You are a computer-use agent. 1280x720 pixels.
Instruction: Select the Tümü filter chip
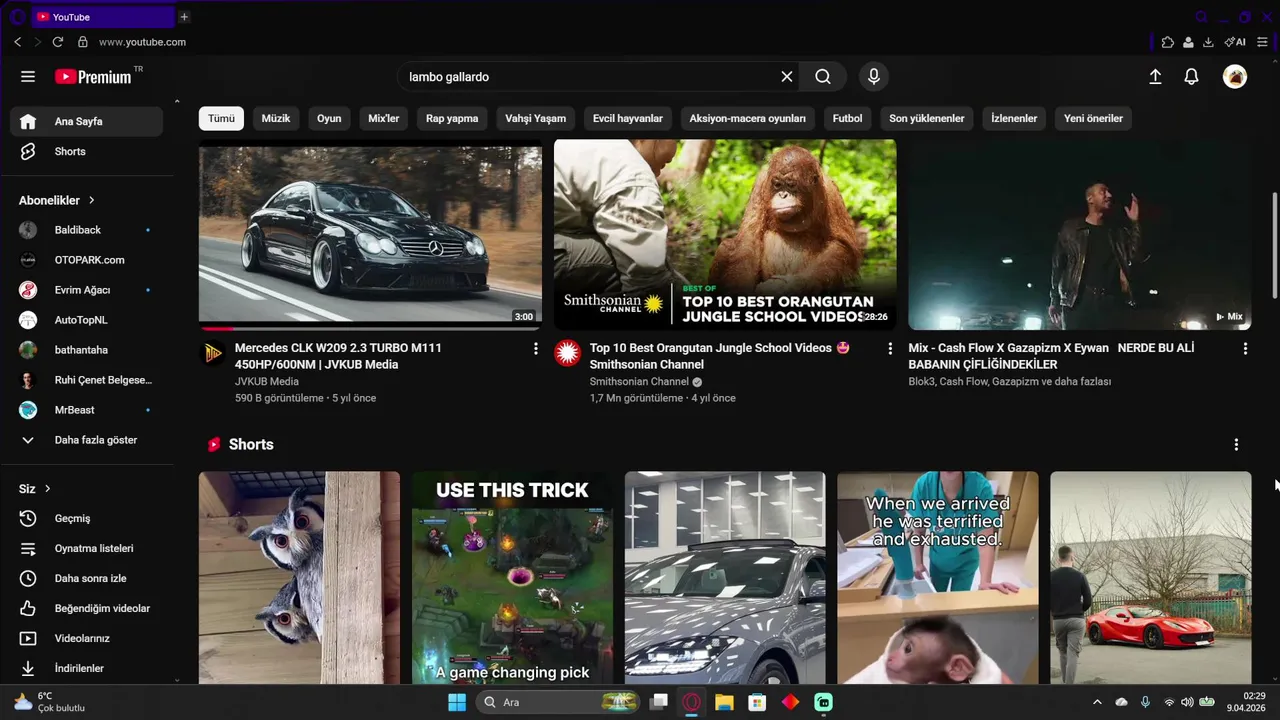click(221, 118)
